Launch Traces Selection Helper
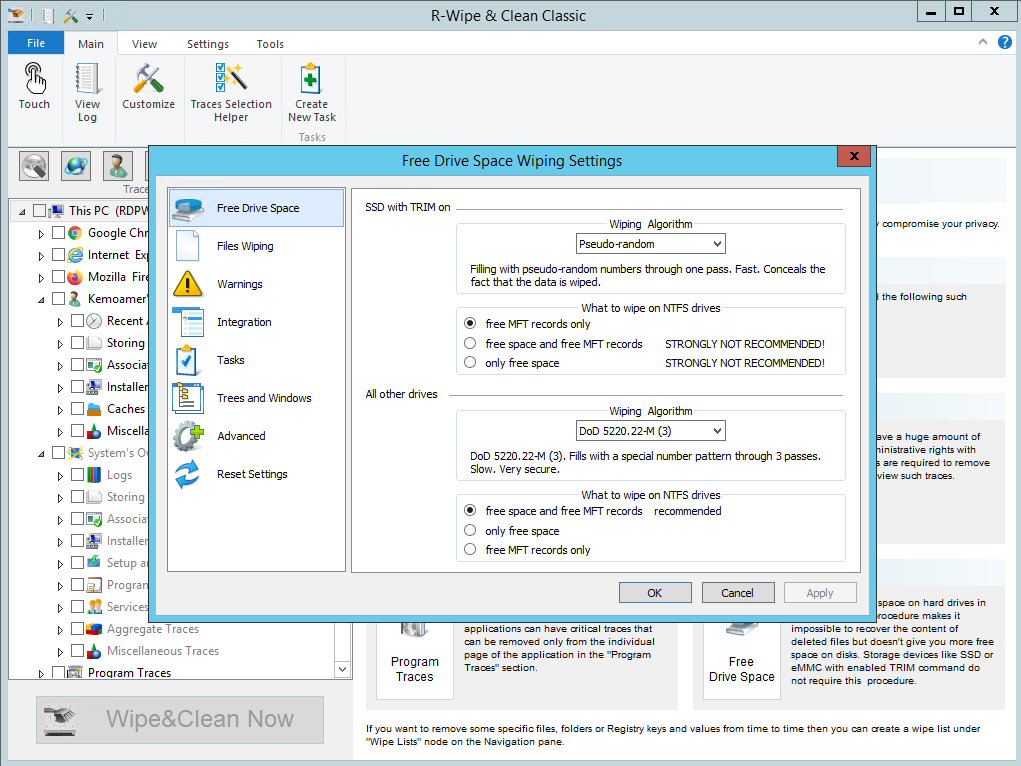The height and width of the screenshot is (766, 1021). click(x=231, y=92)
